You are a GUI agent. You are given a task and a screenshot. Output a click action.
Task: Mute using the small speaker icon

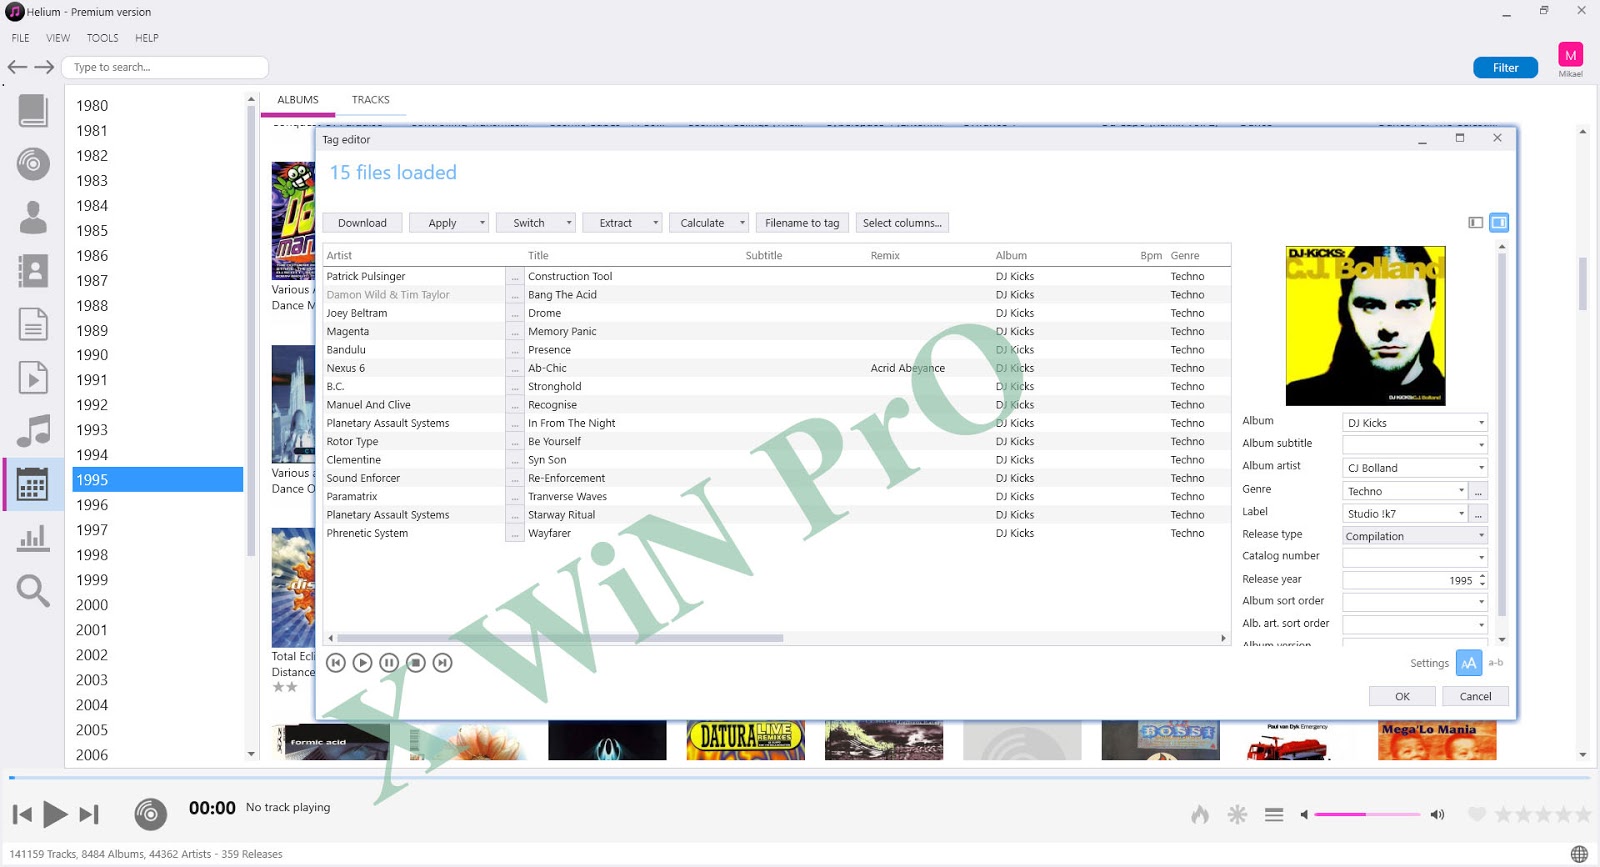pyautogui.click(x=1304, y=814)
